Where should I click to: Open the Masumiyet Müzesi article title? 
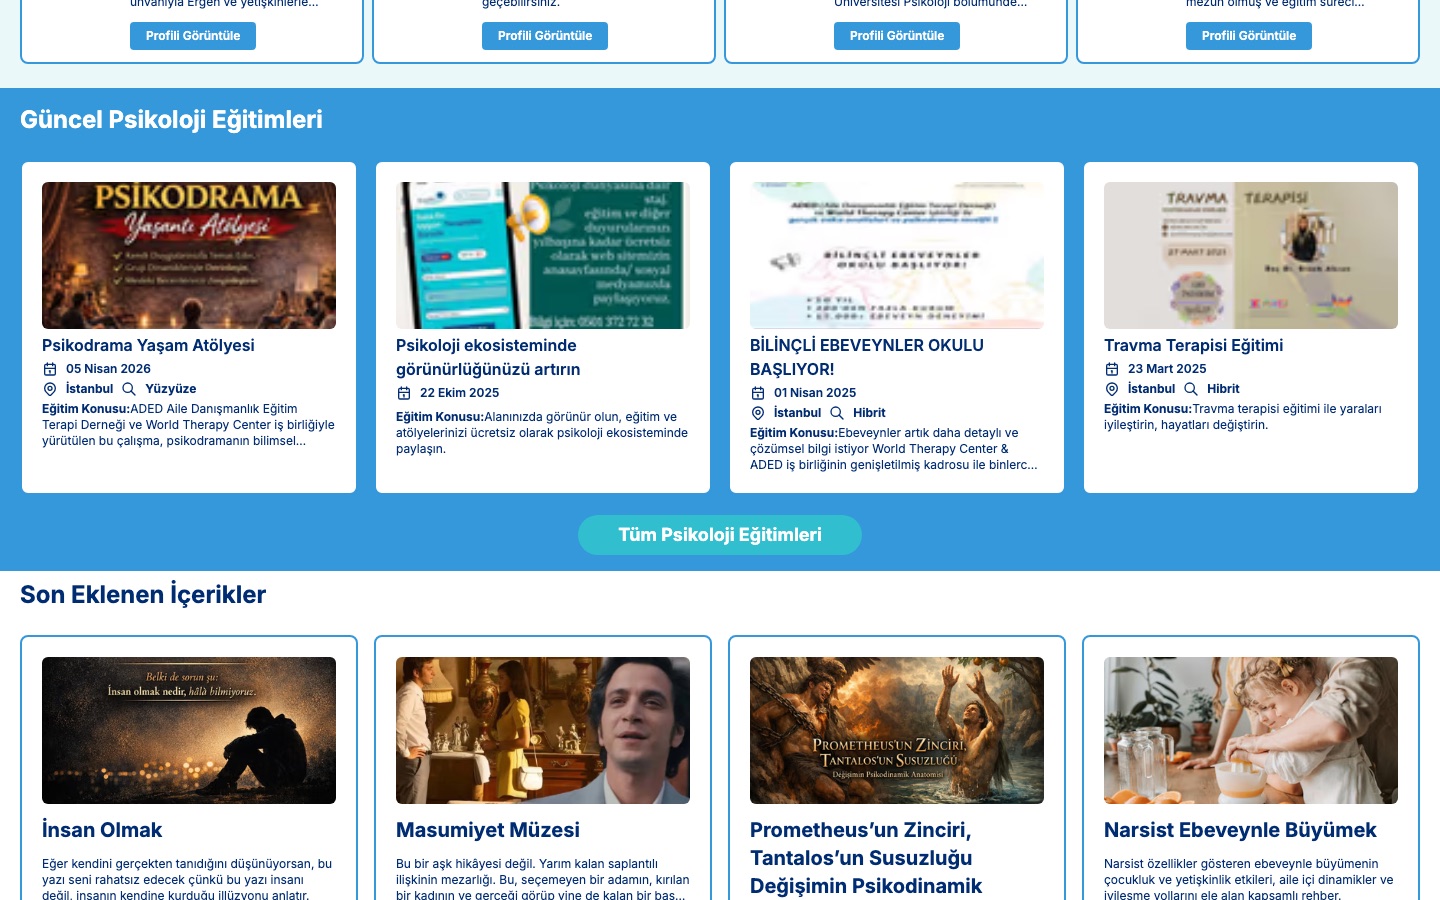click(x=488, y=830)
